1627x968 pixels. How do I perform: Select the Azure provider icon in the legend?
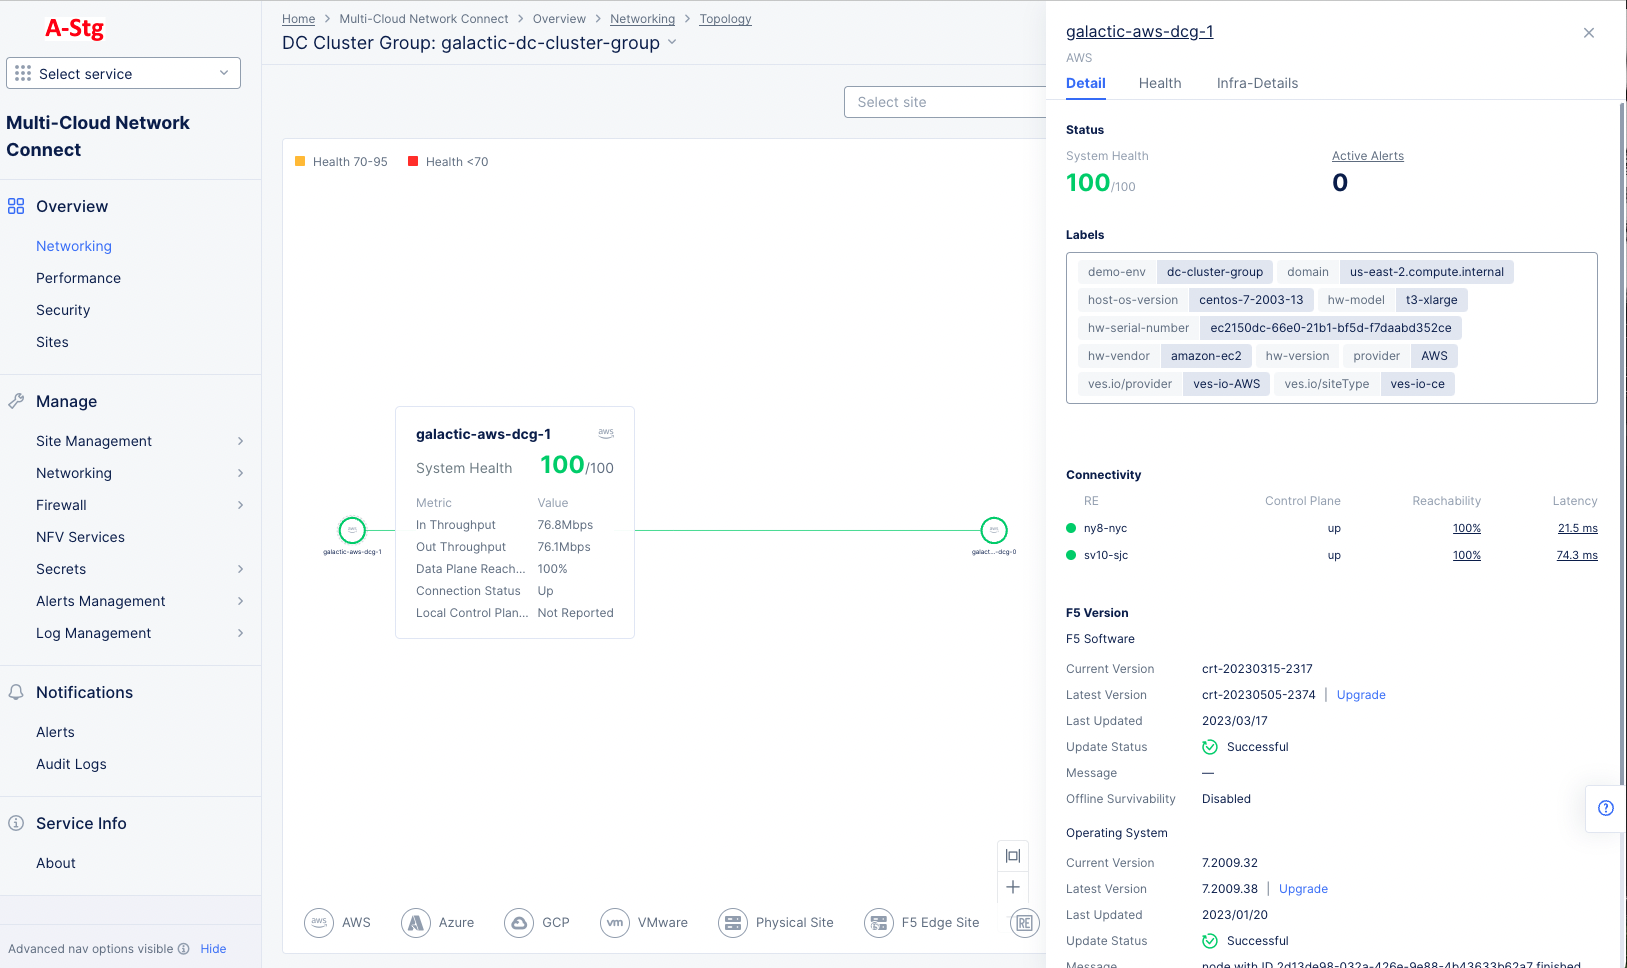(x=416, y=922)
